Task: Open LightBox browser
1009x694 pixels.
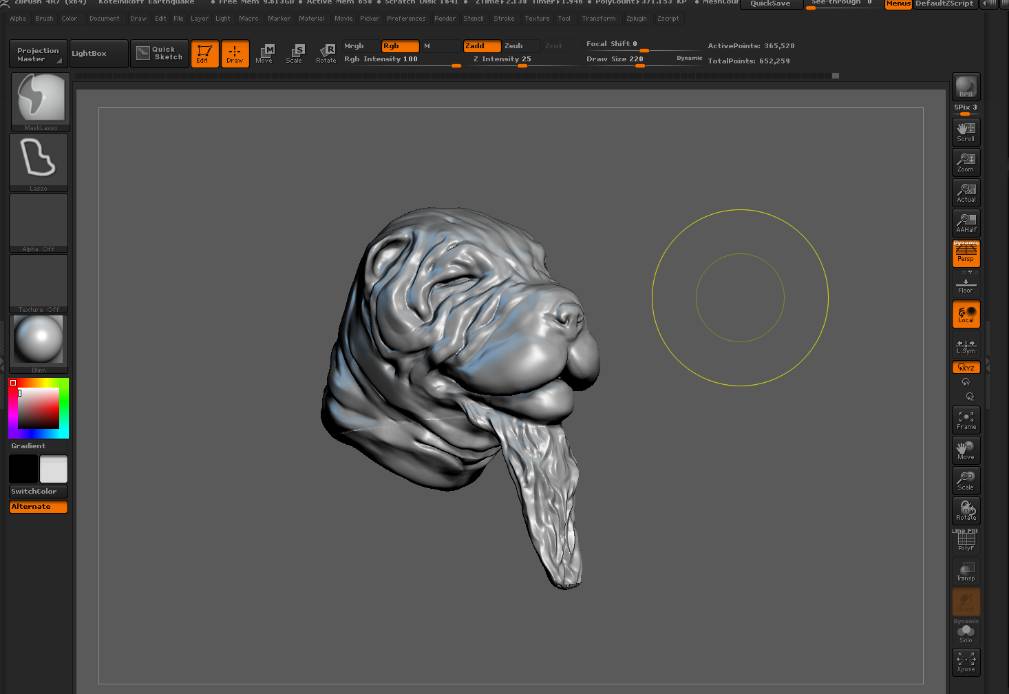Action: tap(98, 53)
